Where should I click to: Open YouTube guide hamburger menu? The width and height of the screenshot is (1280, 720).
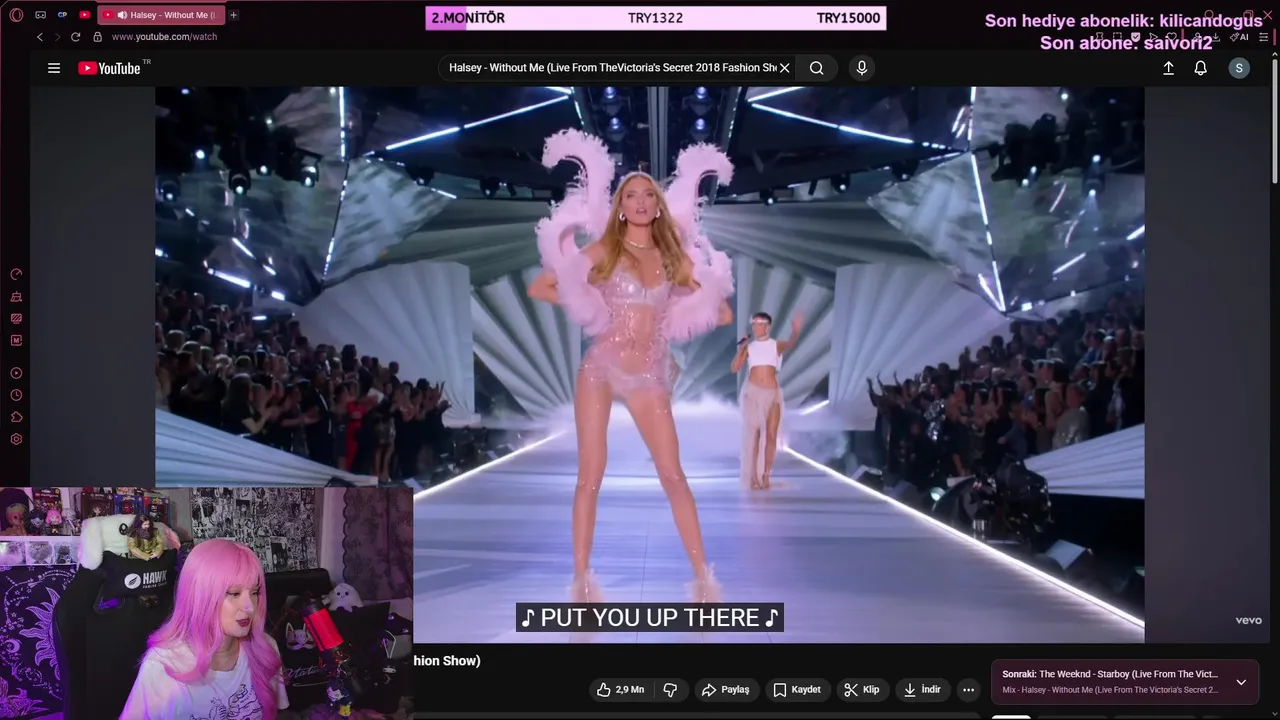coord(54,68)
